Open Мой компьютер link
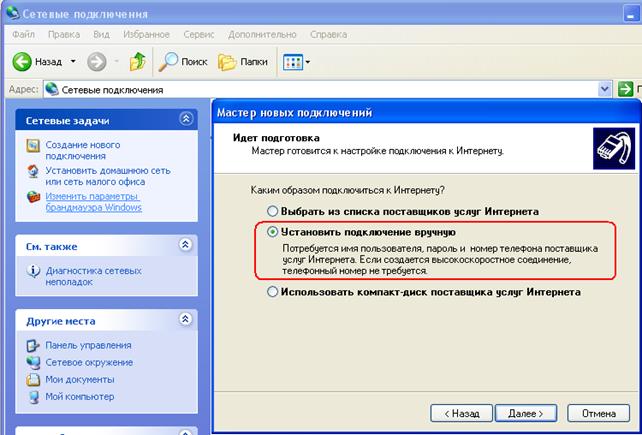Screen dimensions: 642x435 pos(79,397)
